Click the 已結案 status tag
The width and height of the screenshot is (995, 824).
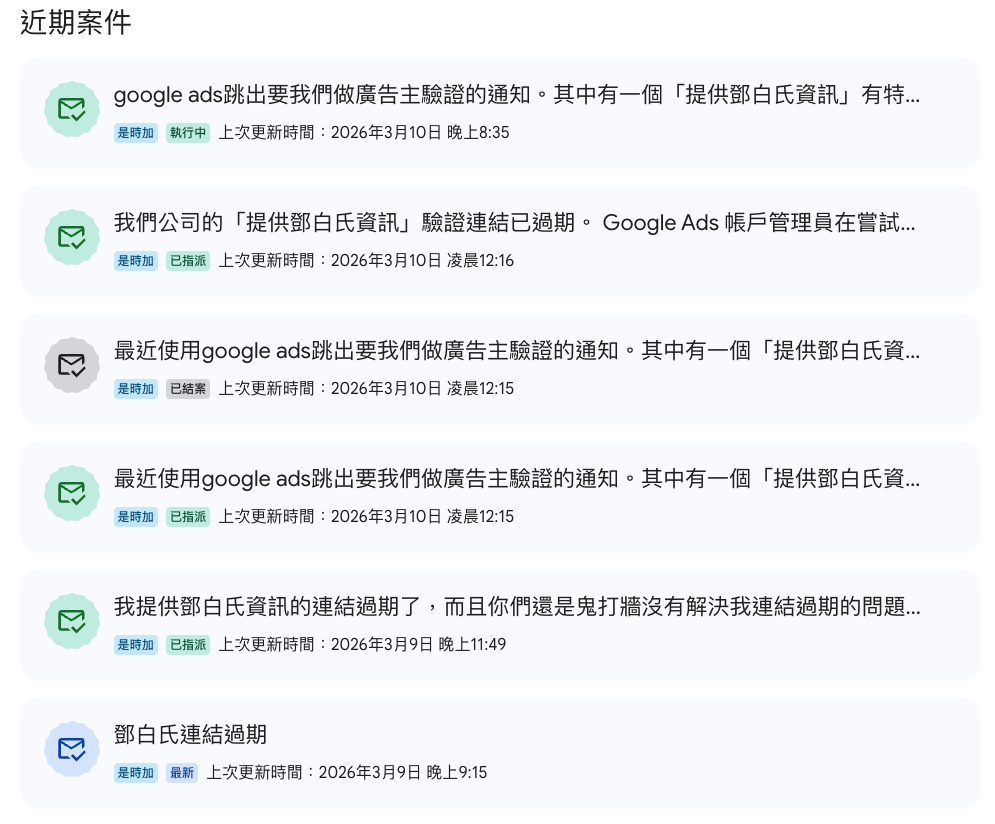click(x=188, y=389)
